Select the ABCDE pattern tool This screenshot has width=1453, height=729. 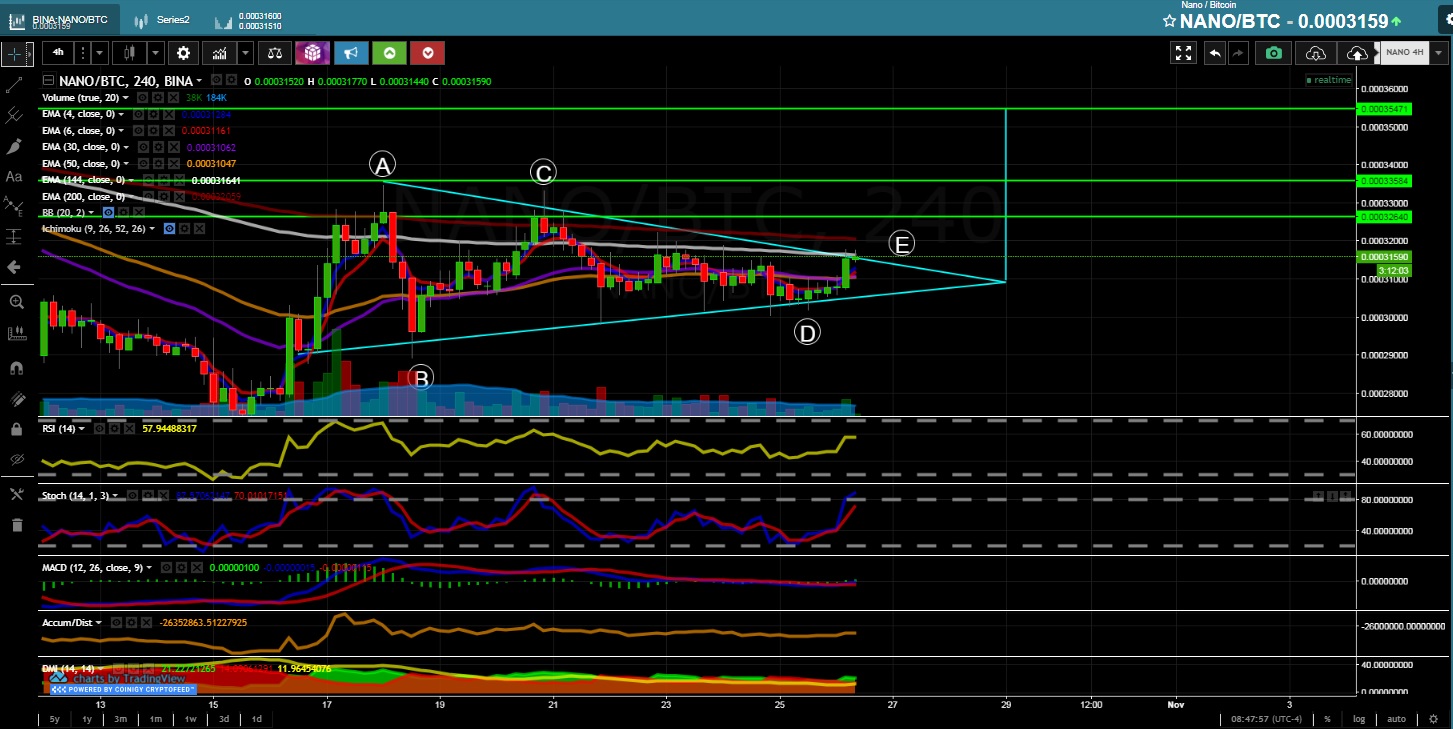point(15,206)
